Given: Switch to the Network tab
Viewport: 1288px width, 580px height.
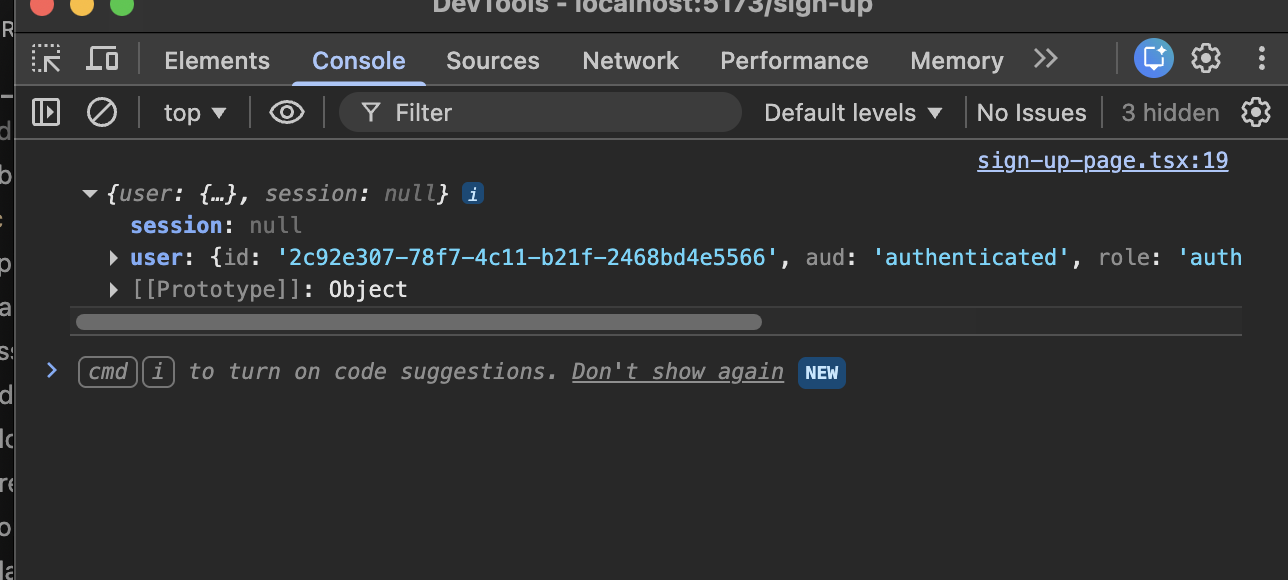Looking at the screenshot, I should [x=630, y=61].
